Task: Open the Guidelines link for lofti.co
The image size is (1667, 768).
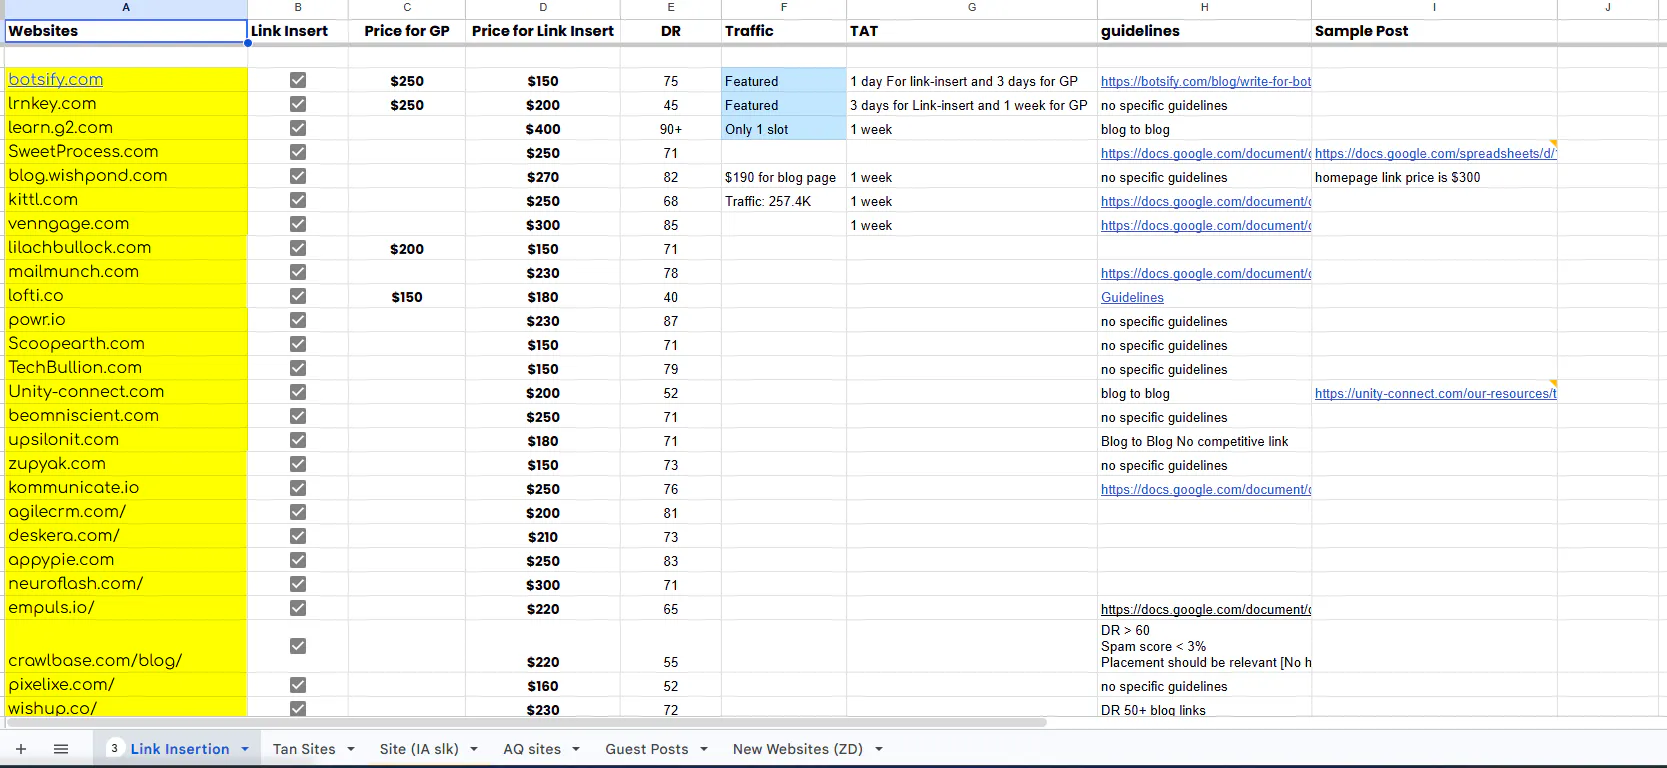Action: point(1132,297)
